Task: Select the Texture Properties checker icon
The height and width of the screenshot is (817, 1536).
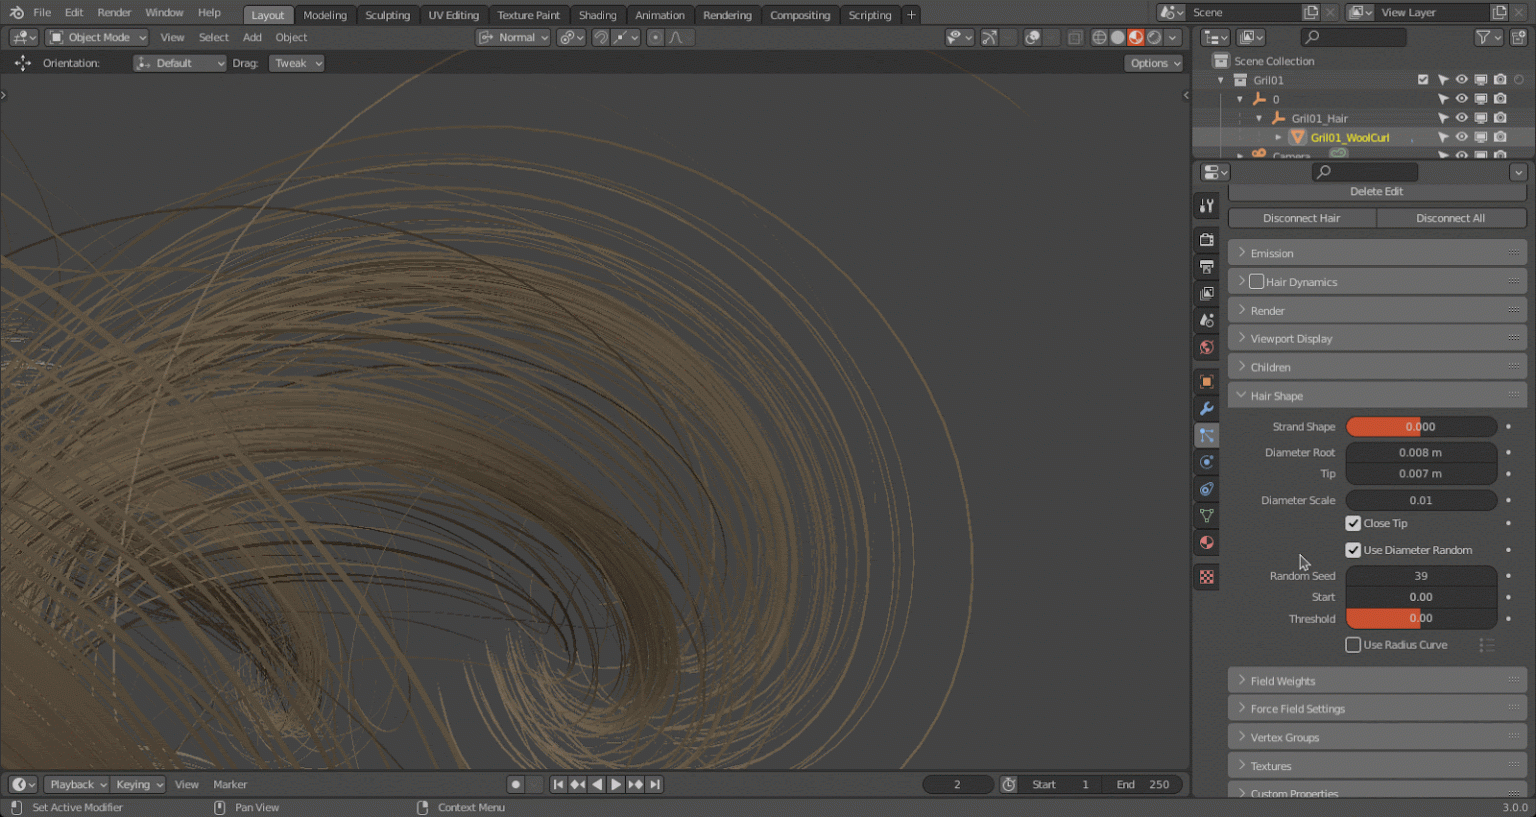Action: [1206, 576]
